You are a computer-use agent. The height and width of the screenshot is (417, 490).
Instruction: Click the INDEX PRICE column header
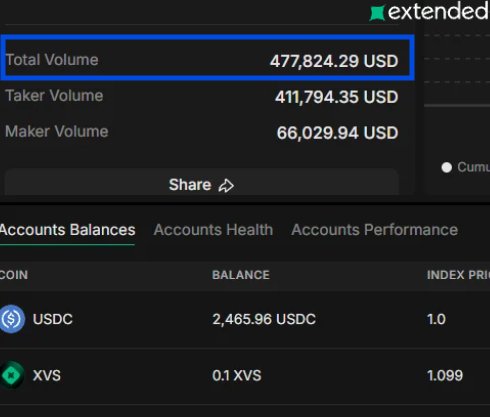pyautogui.click(x=458, y=275)
